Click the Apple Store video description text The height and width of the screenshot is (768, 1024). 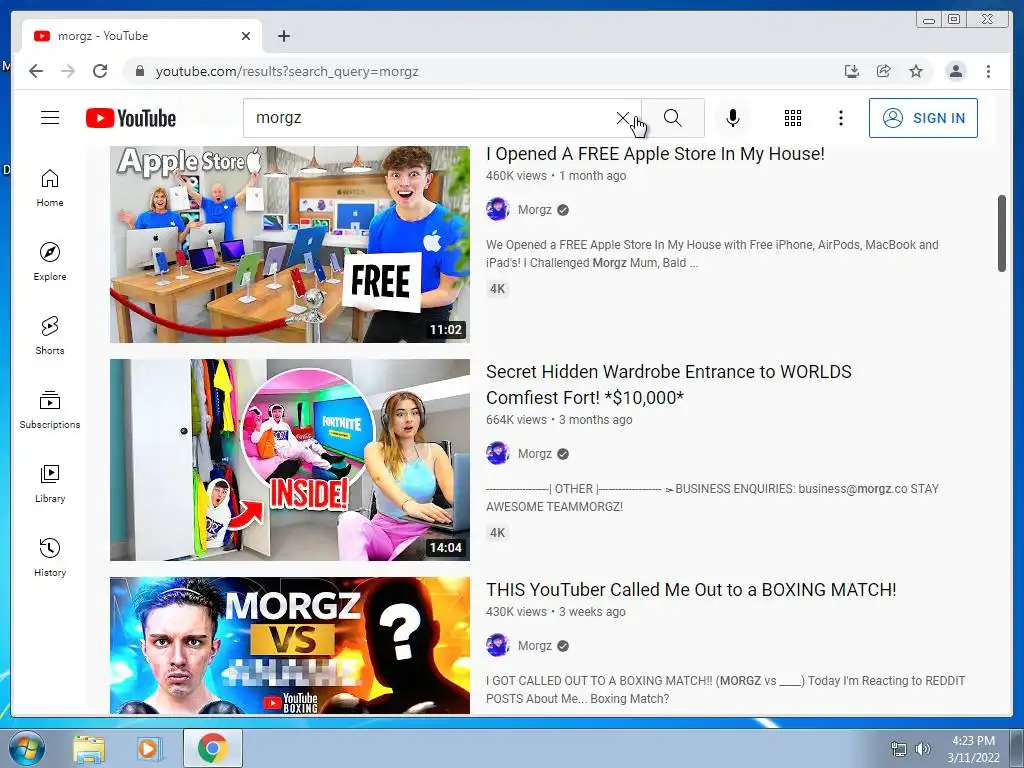coord(712,254)
